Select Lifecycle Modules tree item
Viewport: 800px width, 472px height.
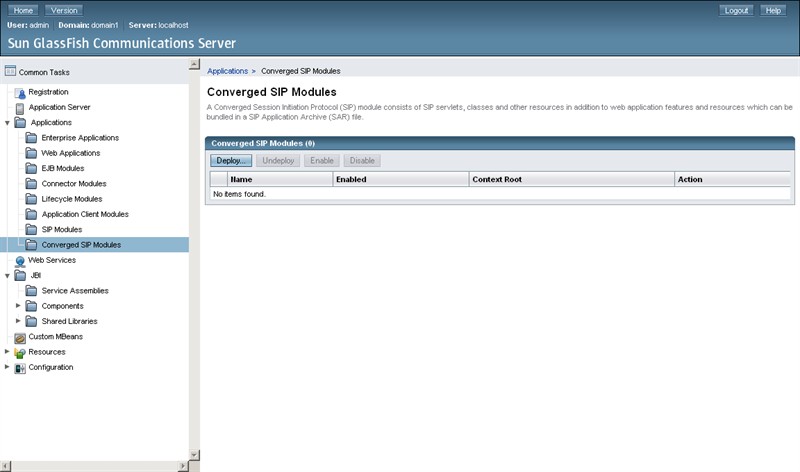pos(72,199)
